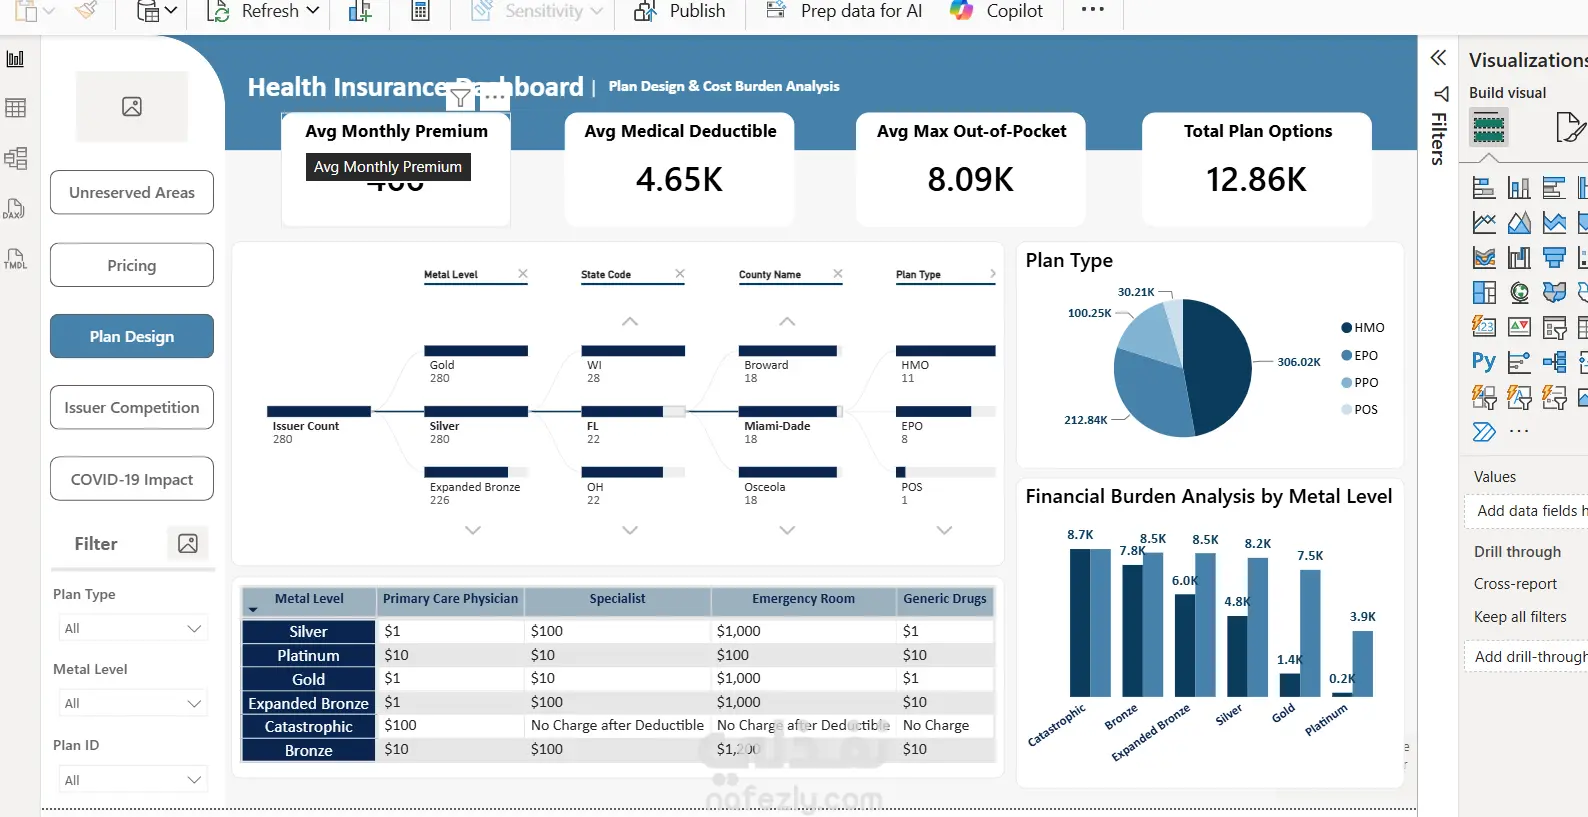
Task: Select the globe map visual
Action: pos(1519,292)
